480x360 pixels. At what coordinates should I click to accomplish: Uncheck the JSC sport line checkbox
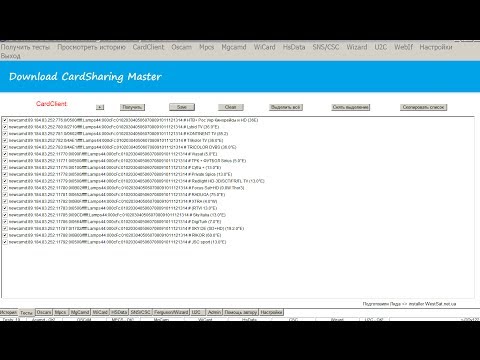tap(5, 242)
